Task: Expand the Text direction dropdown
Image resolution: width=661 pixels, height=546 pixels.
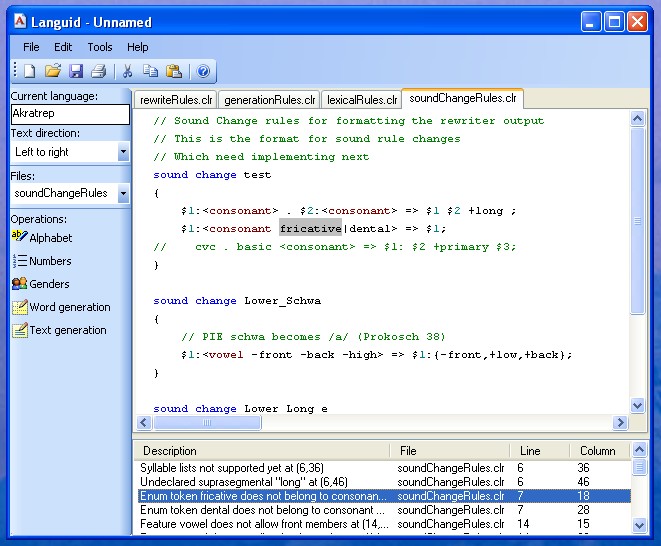Action: [x=123, y=152]
